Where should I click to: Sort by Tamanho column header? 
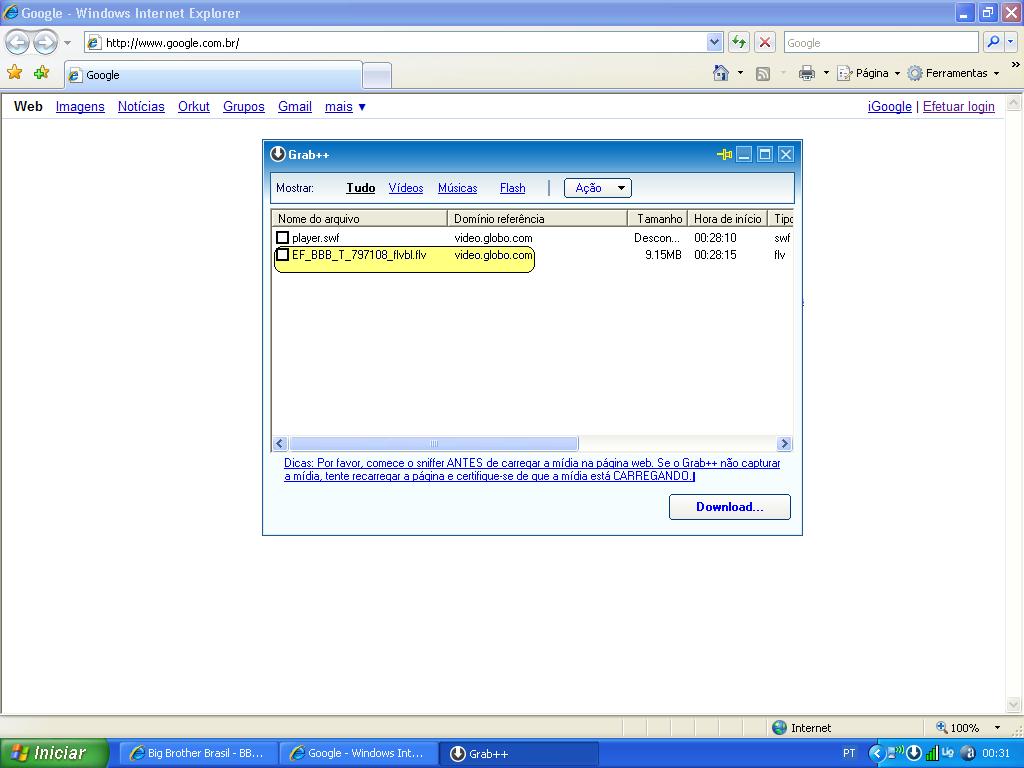(x=658, y=219)
